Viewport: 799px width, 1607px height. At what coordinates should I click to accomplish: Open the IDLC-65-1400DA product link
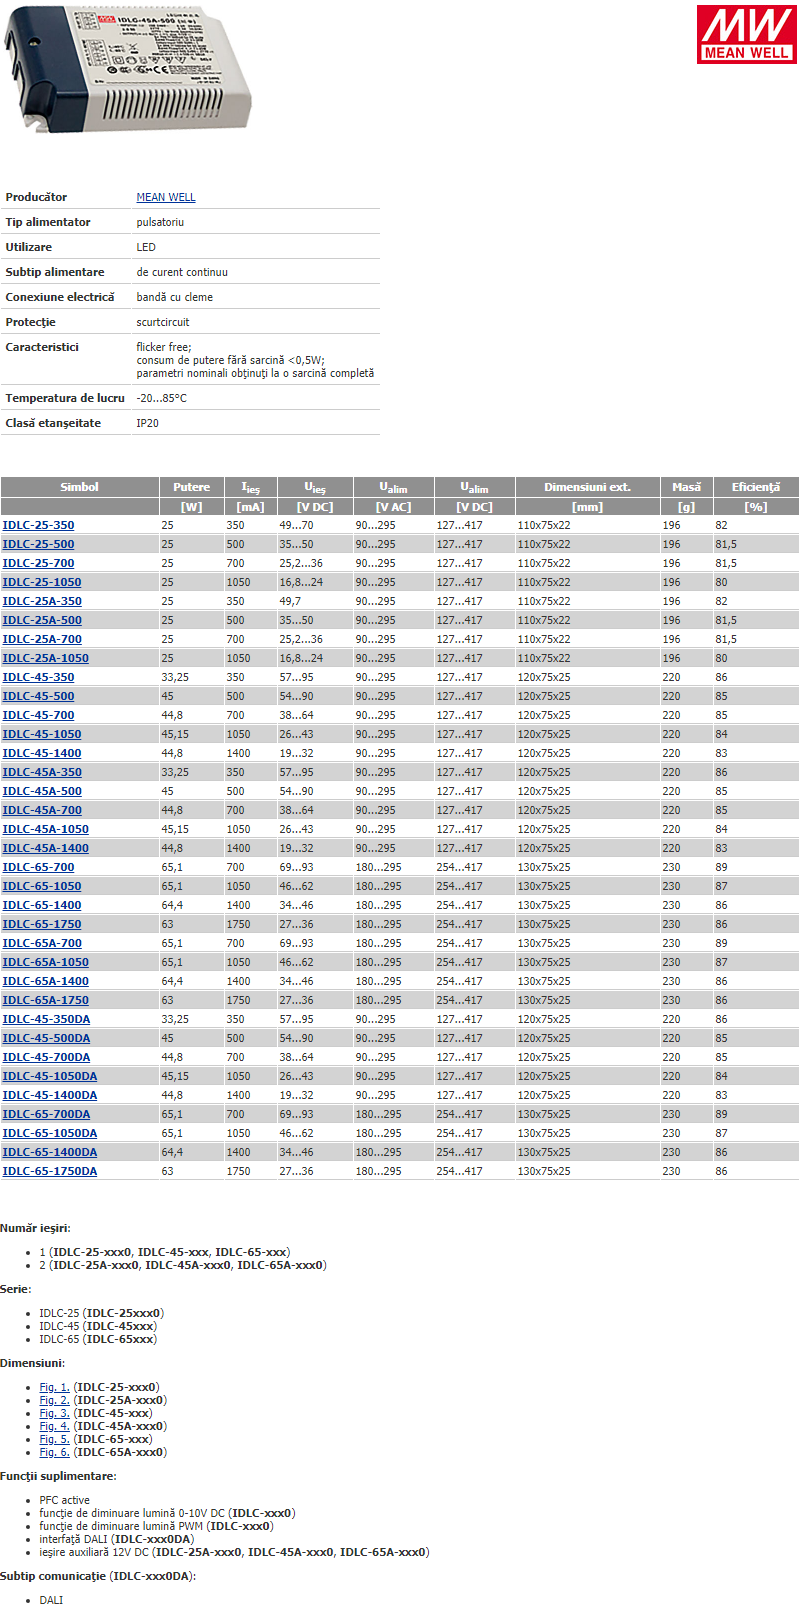[x=50, y=1152]
